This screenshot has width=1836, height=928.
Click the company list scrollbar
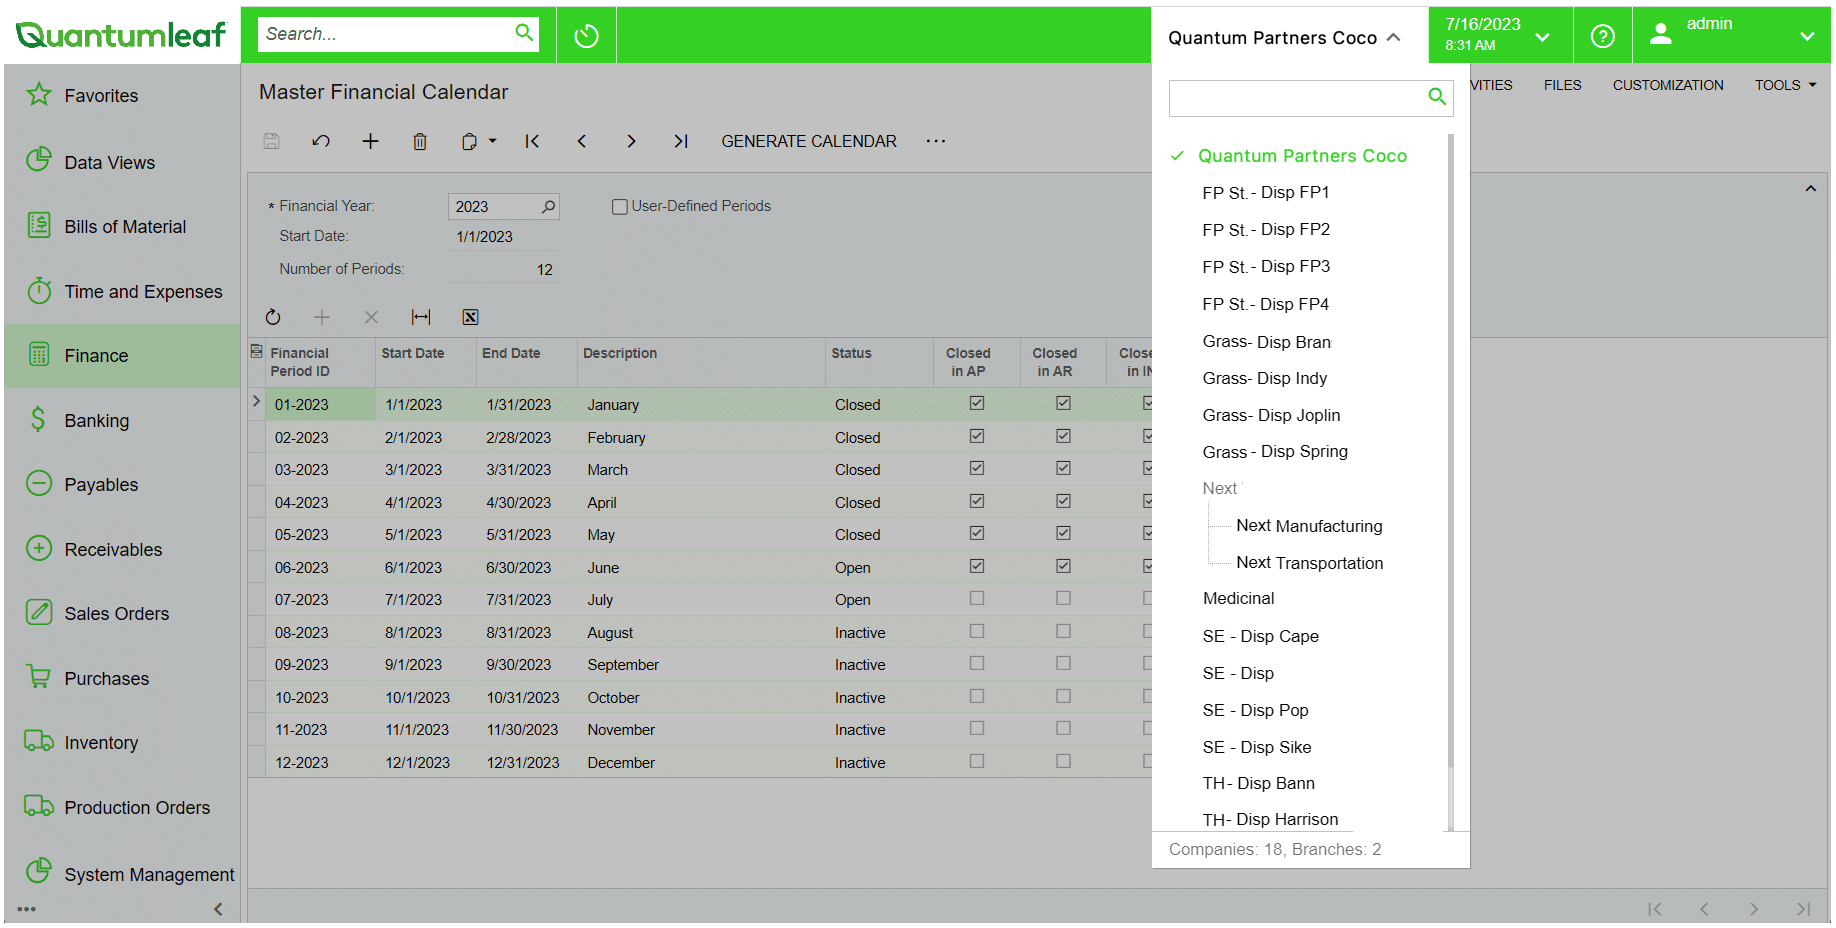coord(1450,450)
